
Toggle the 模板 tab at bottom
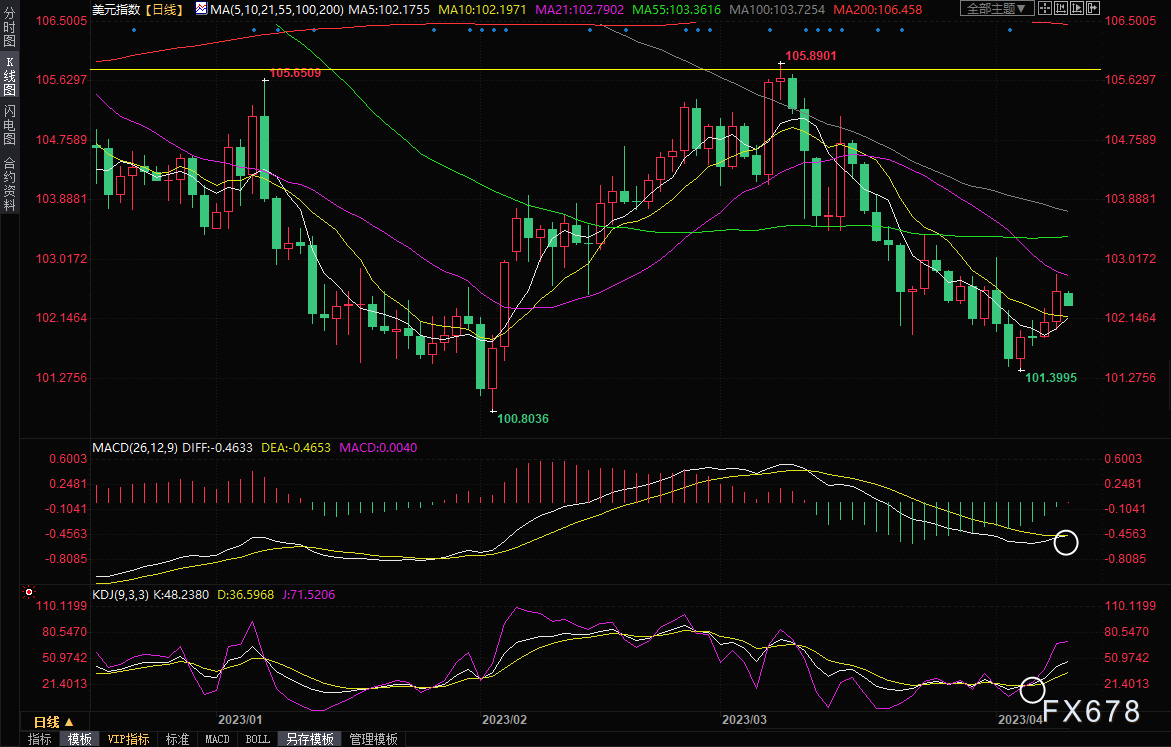pos(80,739)
